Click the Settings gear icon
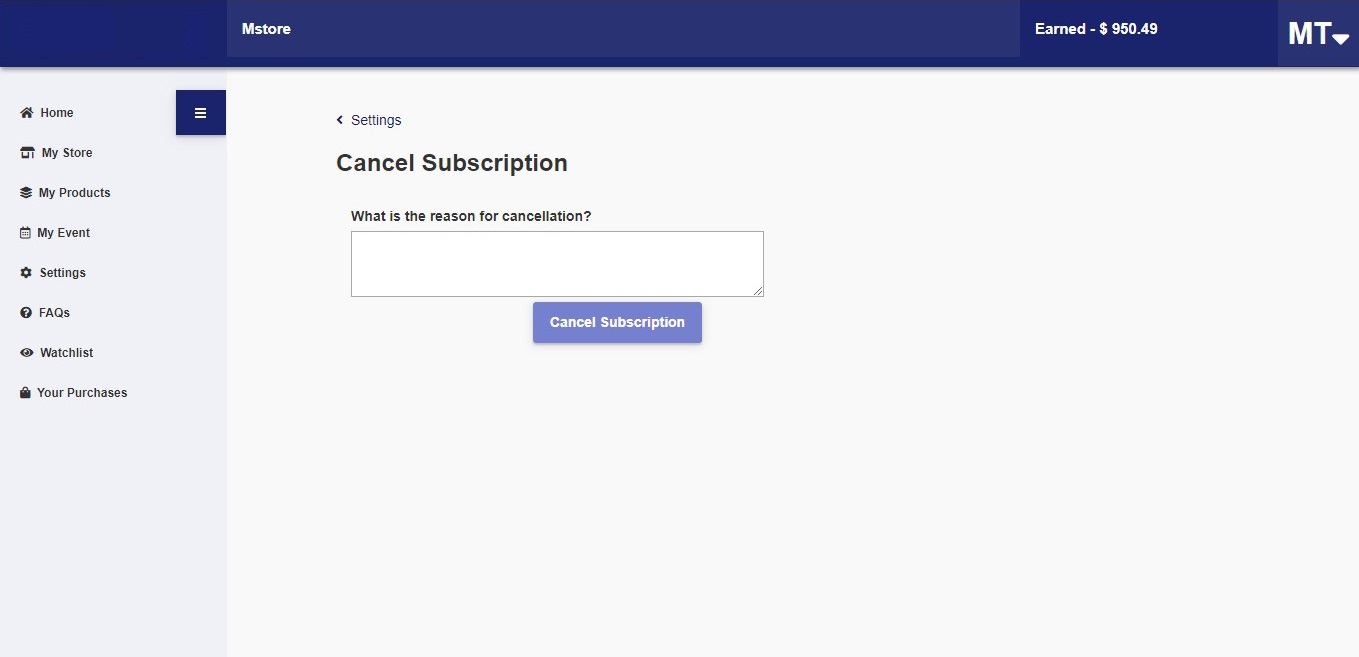 click(26, 273)
